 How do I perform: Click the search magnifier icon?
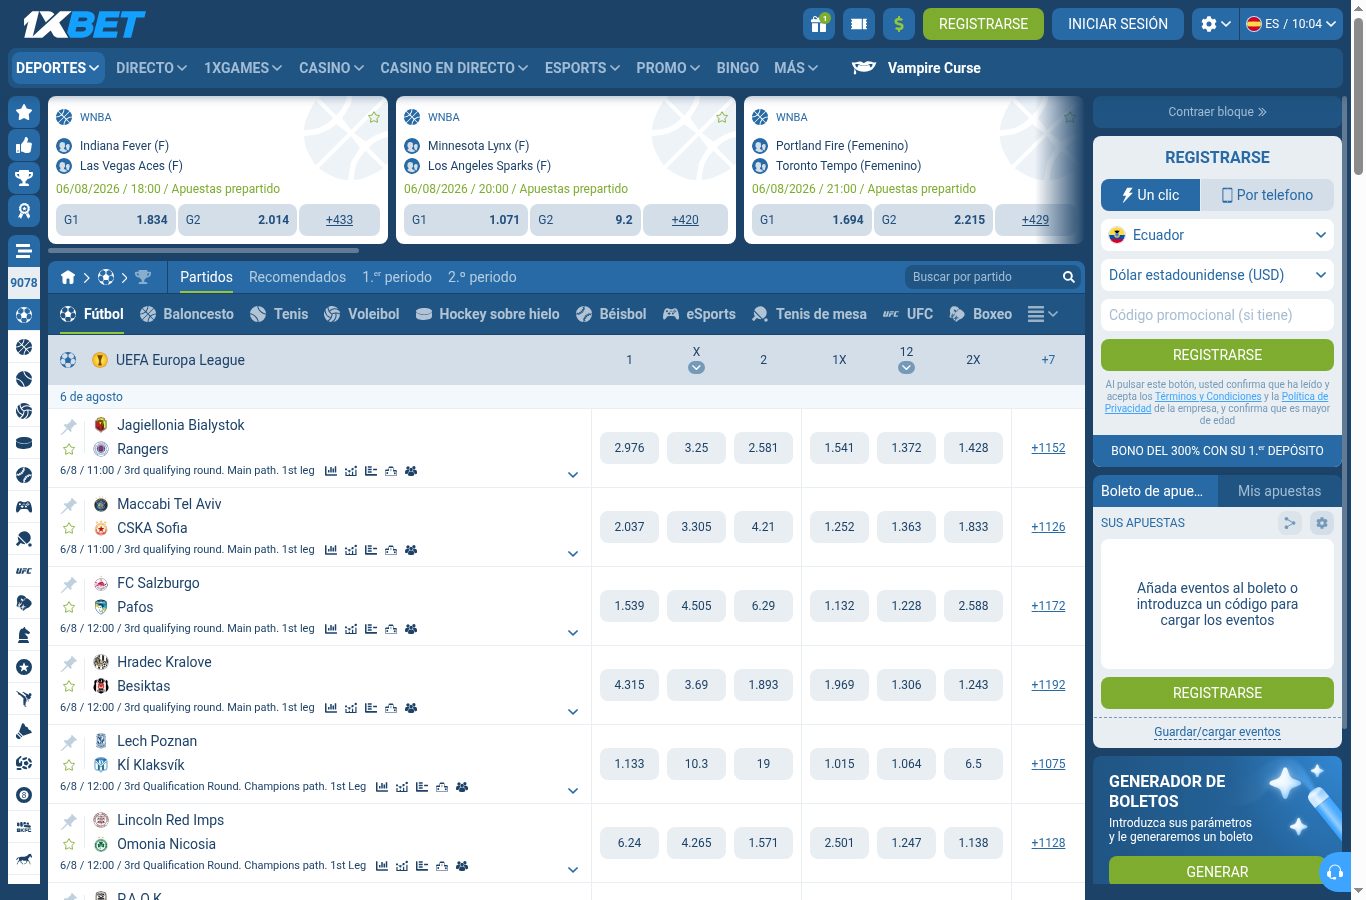click(x=1069, y=277)
